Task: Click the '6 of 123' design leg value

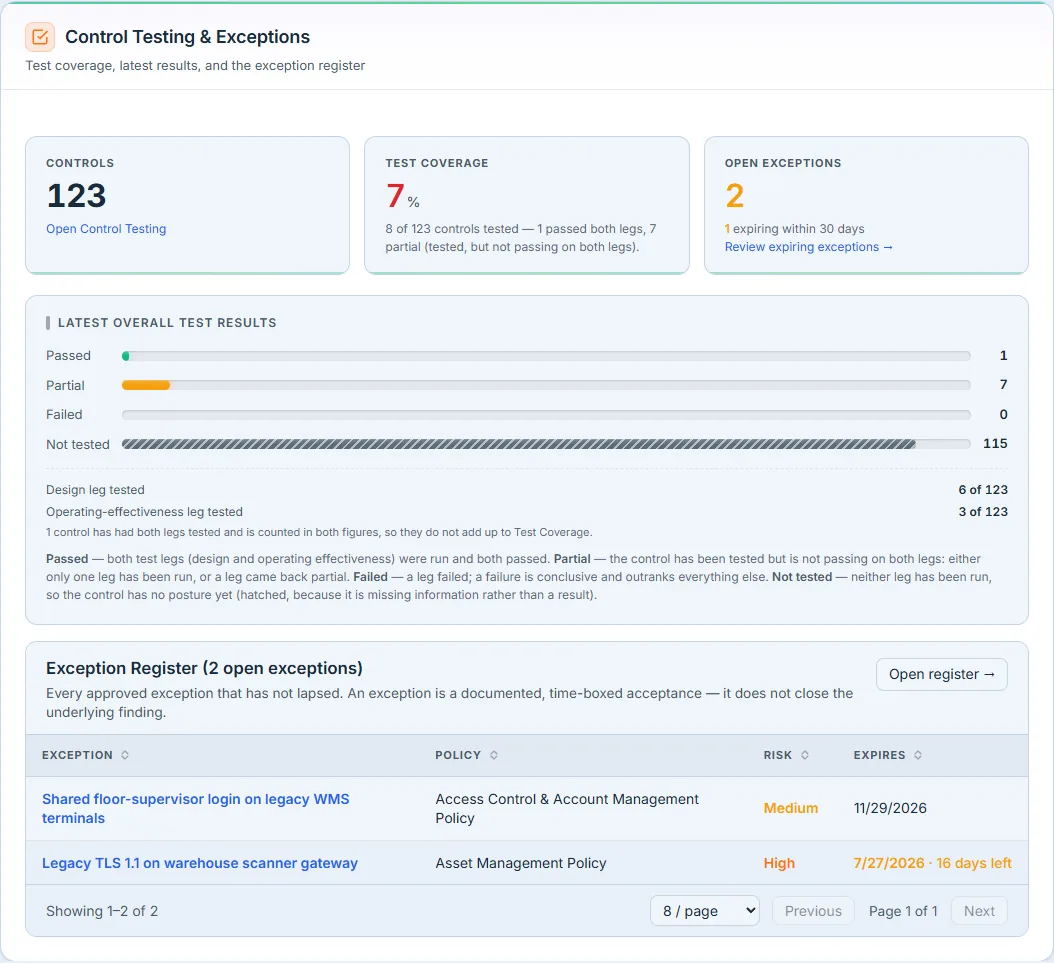Action: pyautogui.click(x=983, y=489)
